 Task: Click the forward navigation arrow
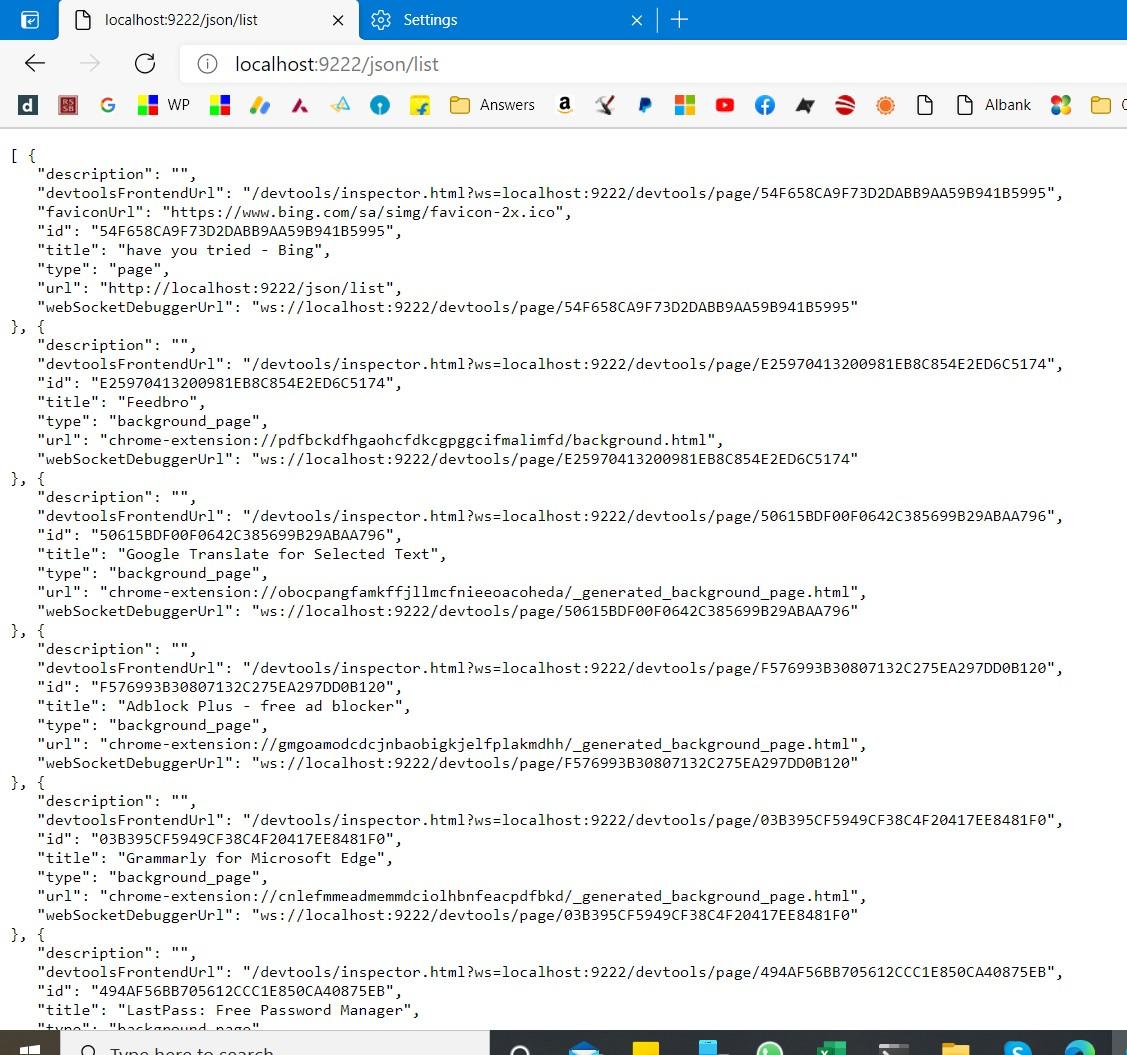(90, 63)
